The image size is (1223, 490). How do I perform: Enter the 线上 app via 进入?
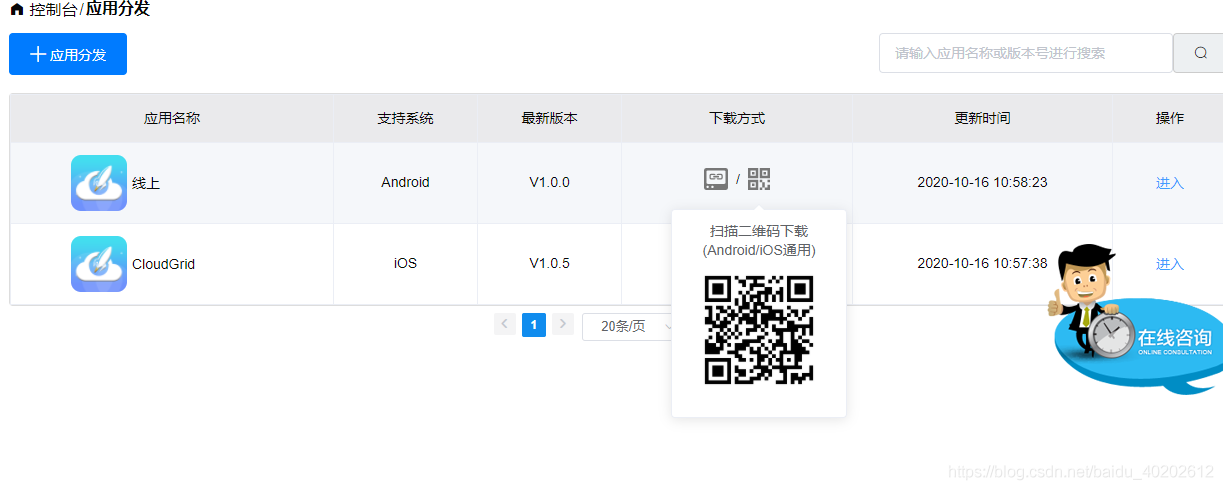[x=1170, y=183]
